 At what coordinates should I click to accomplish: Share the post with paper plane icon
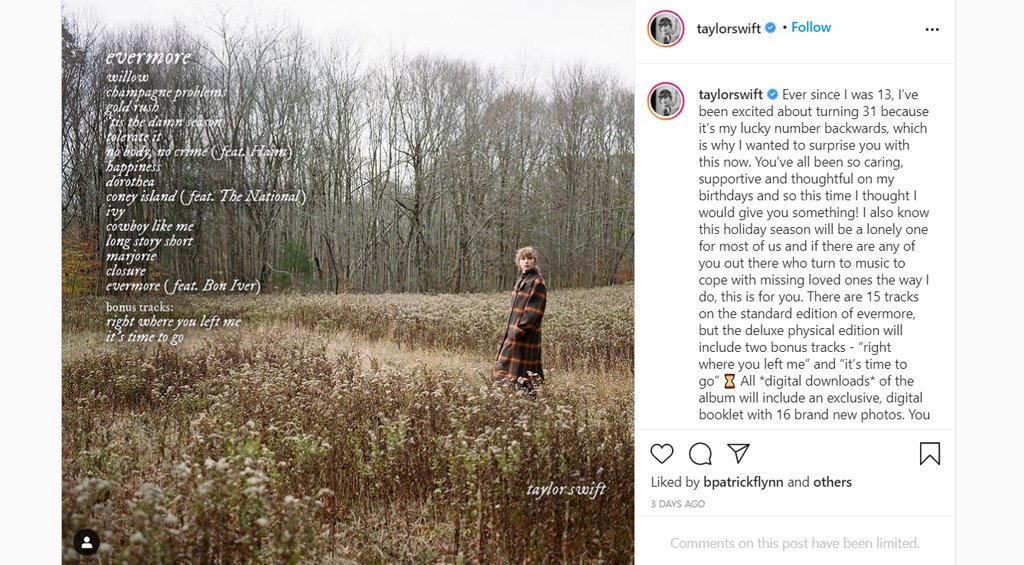point(738,453)
